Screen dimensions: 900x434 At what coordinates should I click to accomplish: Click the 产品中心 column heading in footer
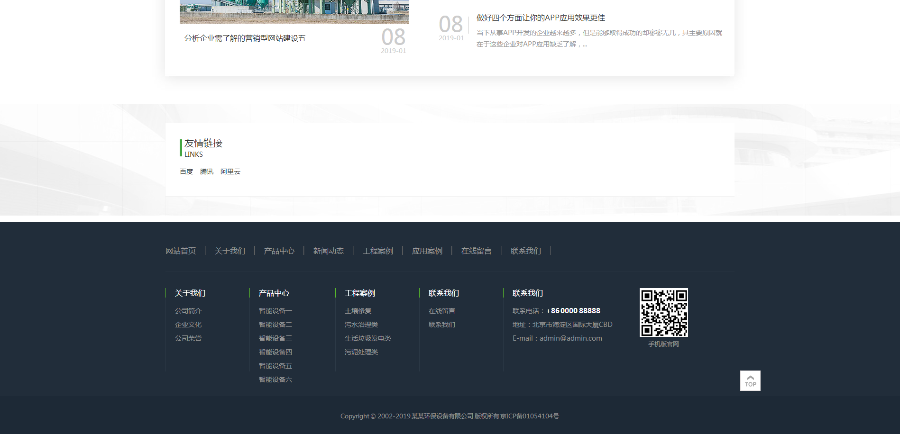coord(274,293)
